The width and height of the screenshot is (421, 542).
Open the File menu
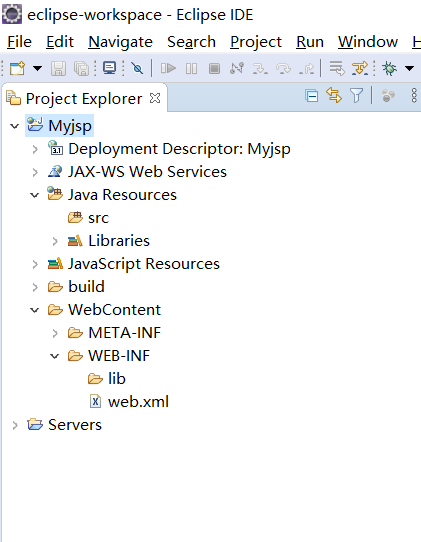tap(19, 42)
